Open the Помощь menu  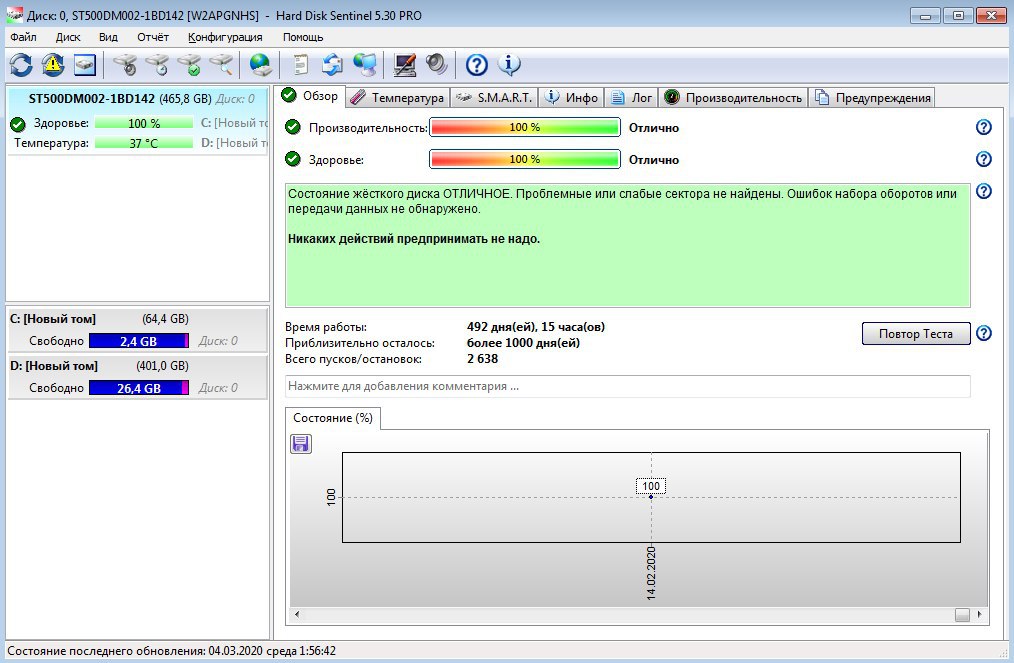(x=303, y=37)
